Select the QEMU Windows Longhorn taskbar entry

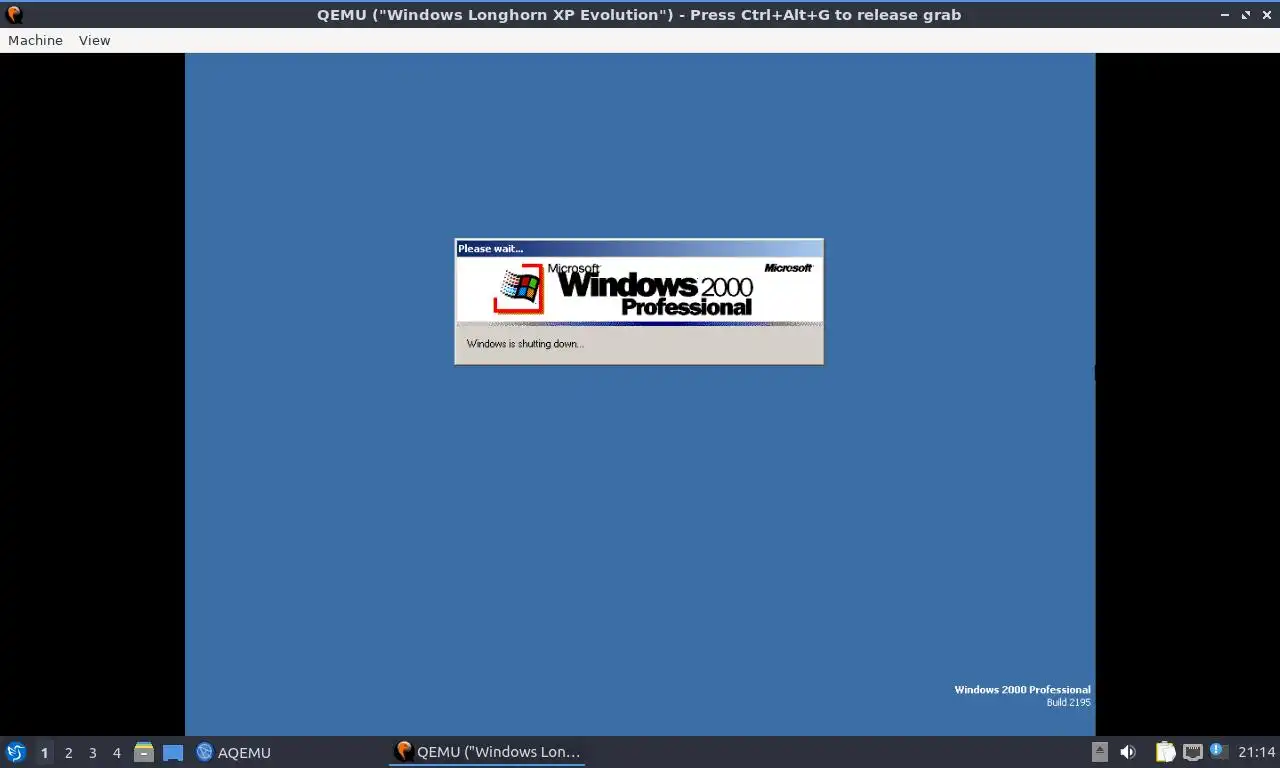(x=487, y=752)
